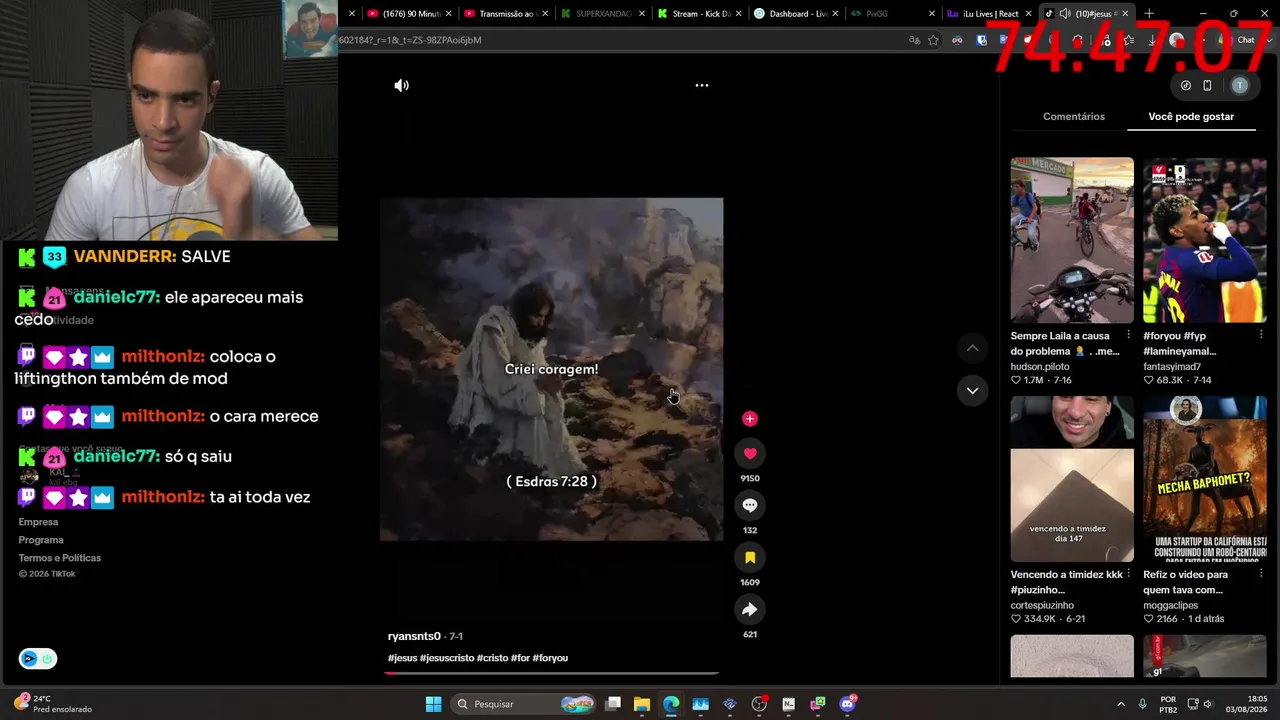Follow the creator with the red plus button
The width and height of the screenshot is (1280, 720).
point(750,419)
